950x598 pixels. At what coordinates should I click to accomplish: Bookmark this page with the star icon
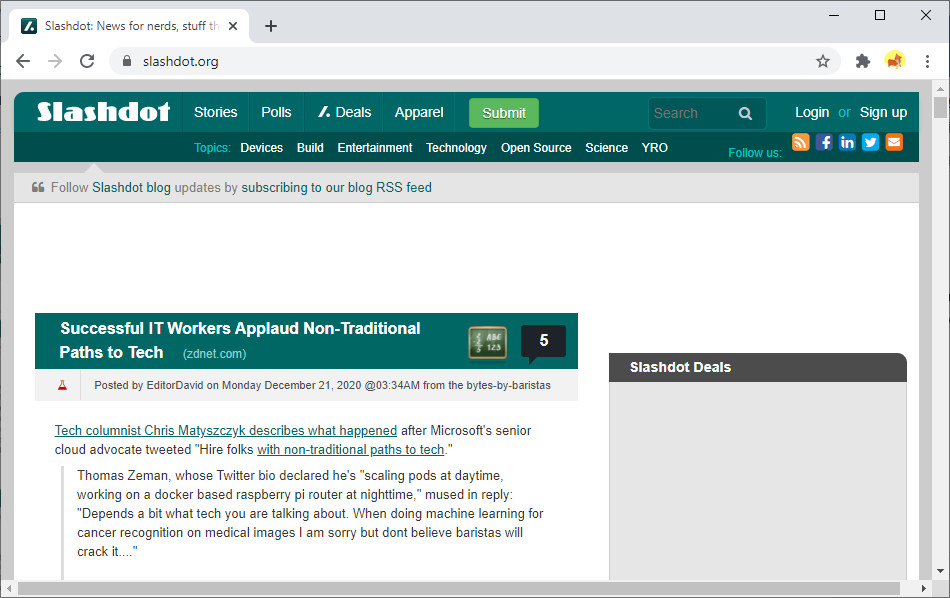click(x=822, y=61)
